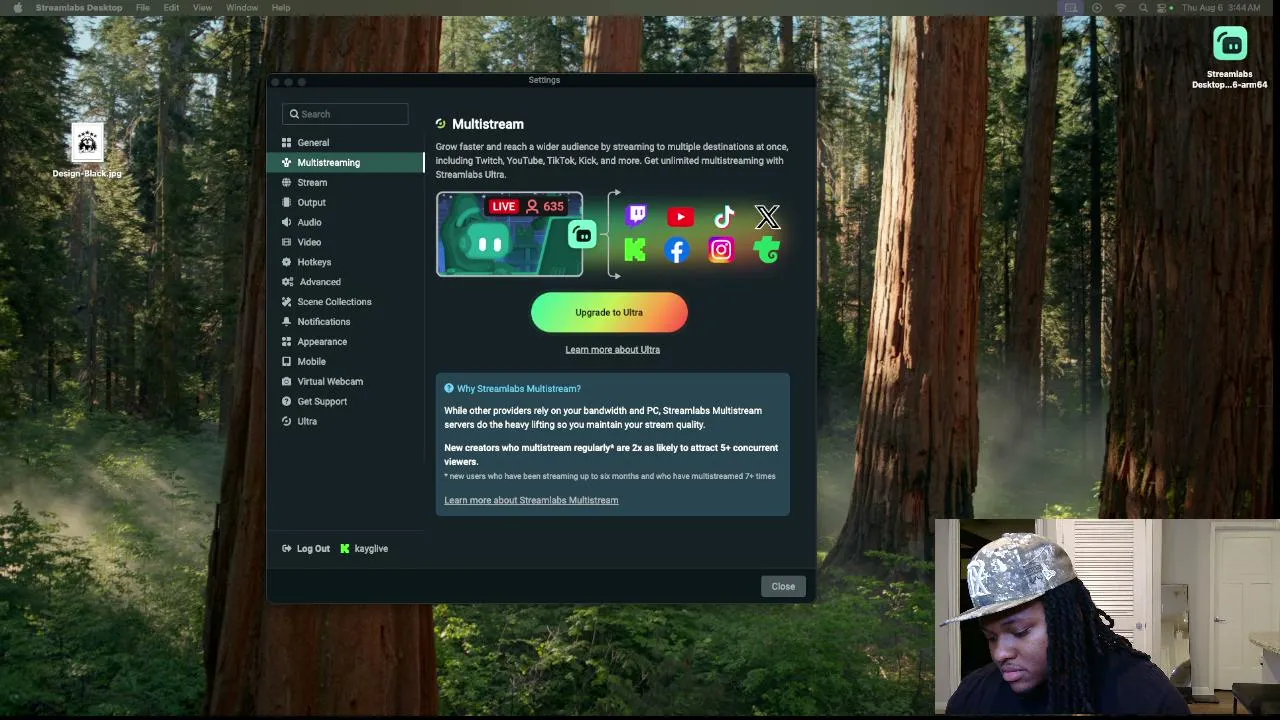Click the Upgrade to Ultra button
This screenshot has width=1280, height=720.
tap(609, 313)
